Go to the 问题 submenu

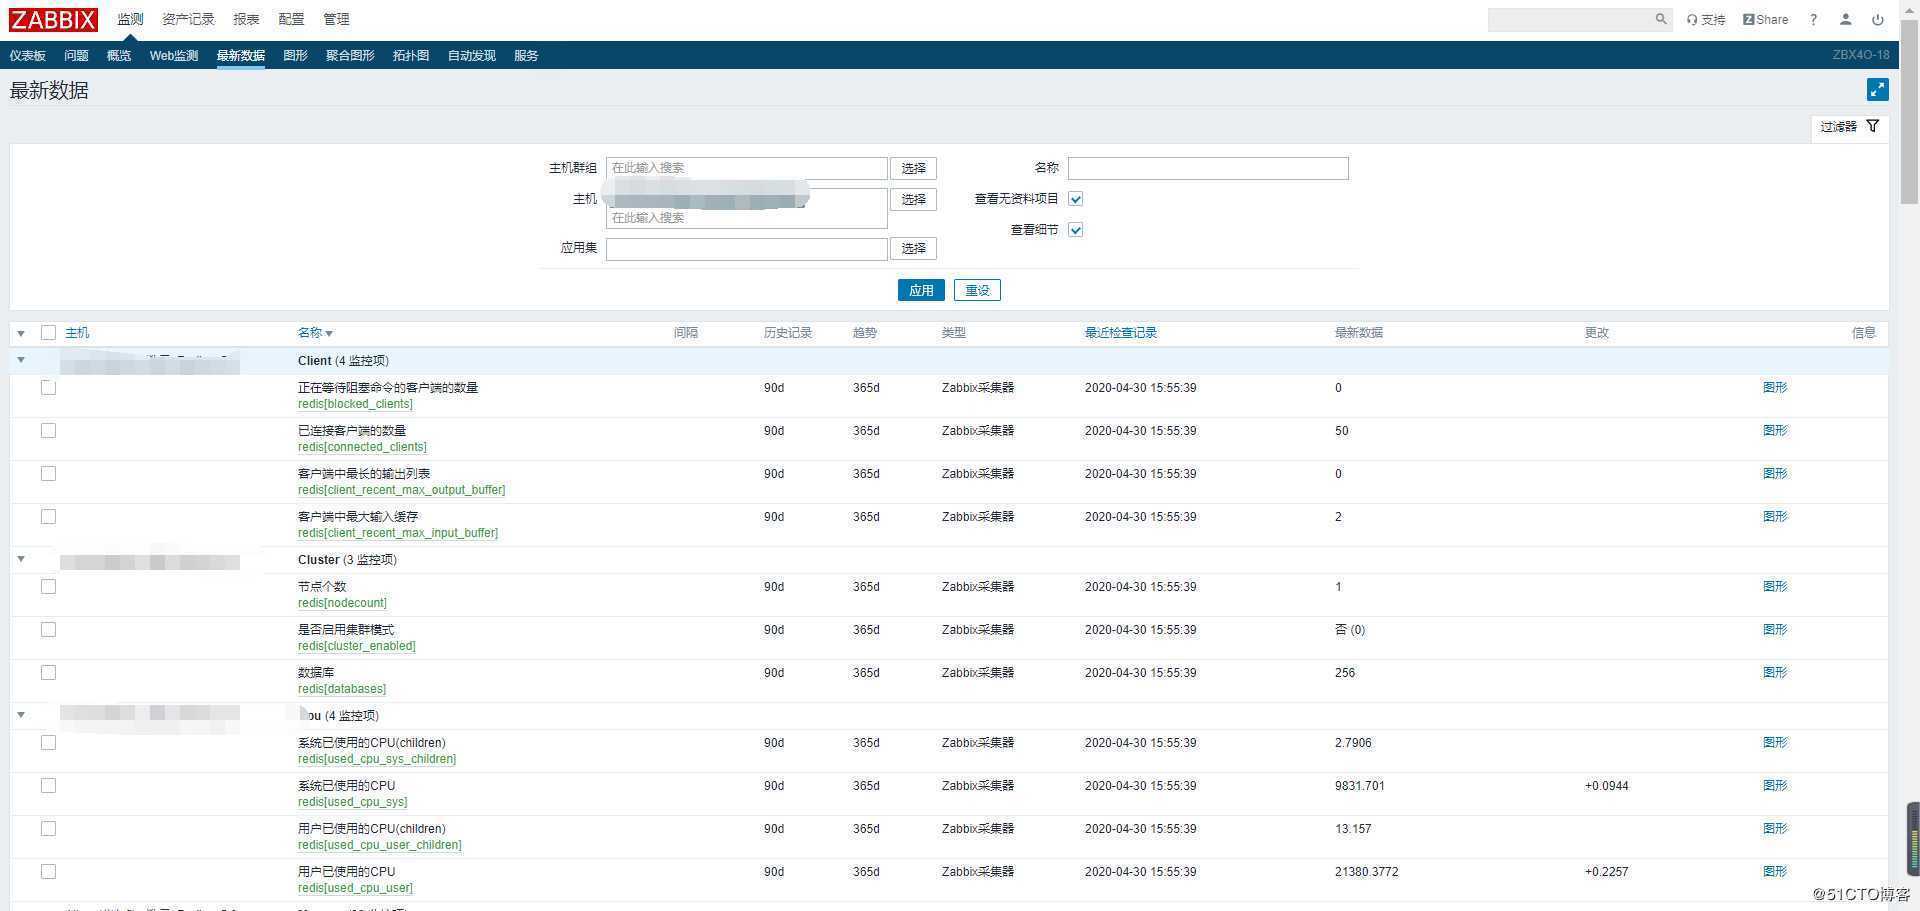click(x=76, y=56)
